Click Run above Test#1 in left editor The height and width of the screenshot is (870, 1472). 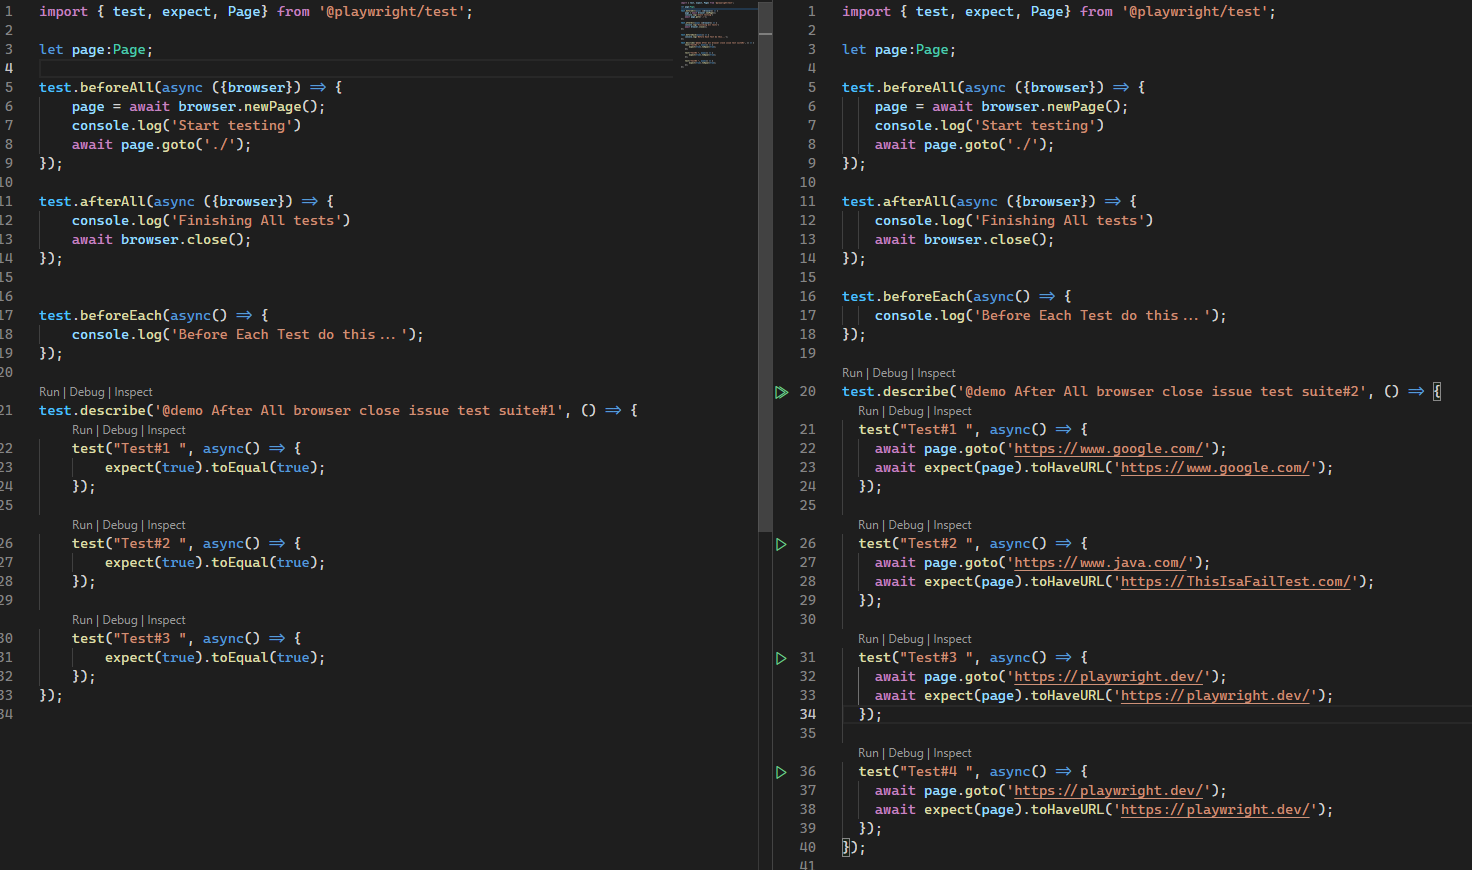[82, 430]
